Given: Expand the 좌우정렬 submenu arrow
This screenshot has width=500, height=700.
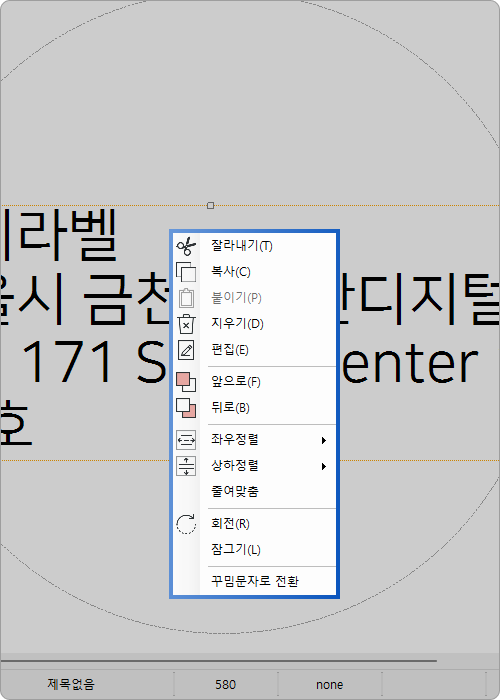Looking at the screenshot, I should click(324, 441).
